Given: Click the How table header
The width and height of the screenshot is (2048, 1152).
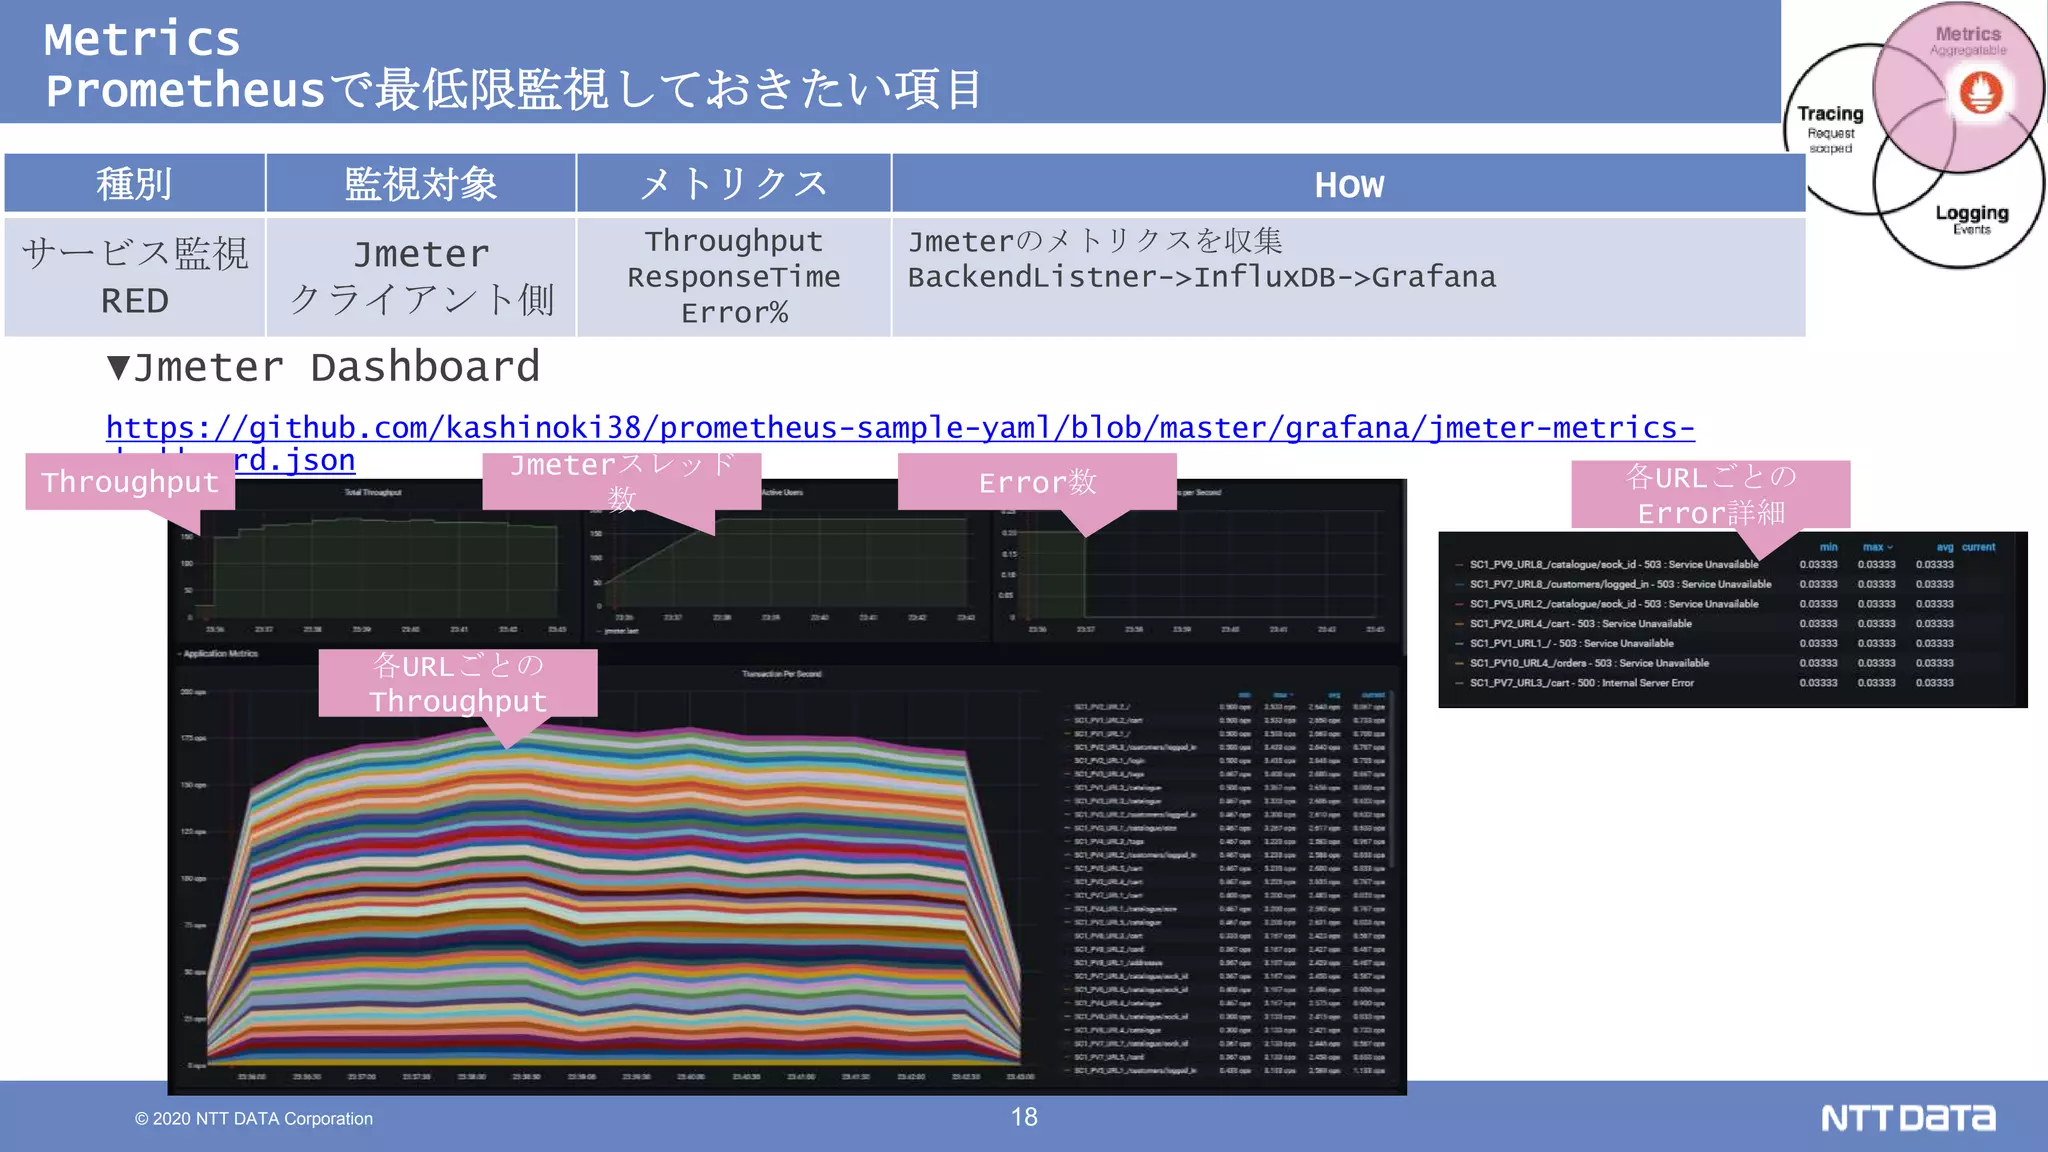Looking at the screenshot, I should [1349, 184].
